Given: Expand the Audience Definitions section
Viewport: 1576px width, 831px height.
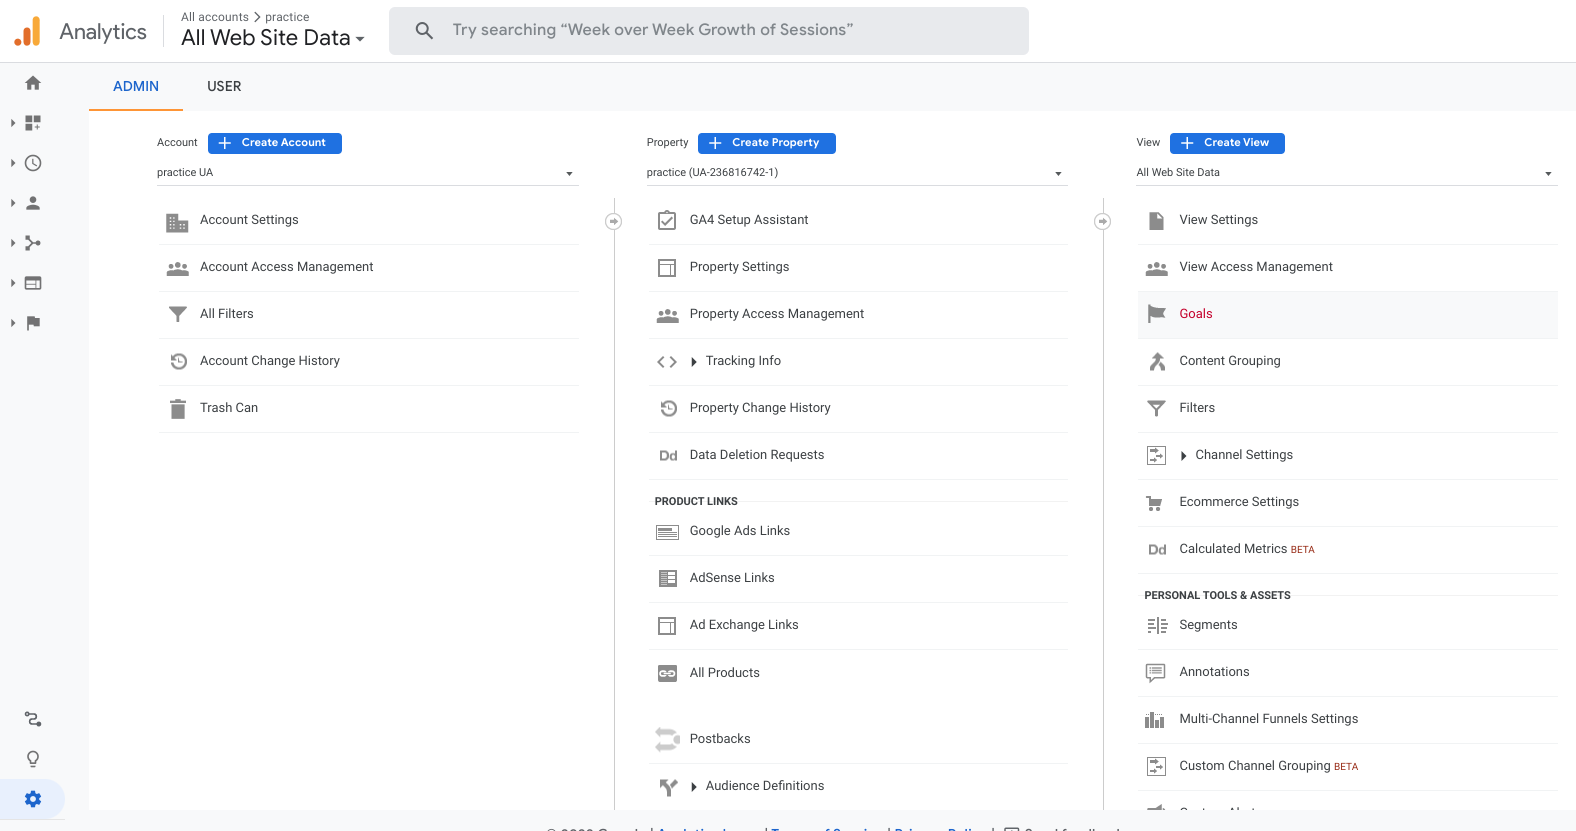Looking at the screenshot, I should (693, 787).
